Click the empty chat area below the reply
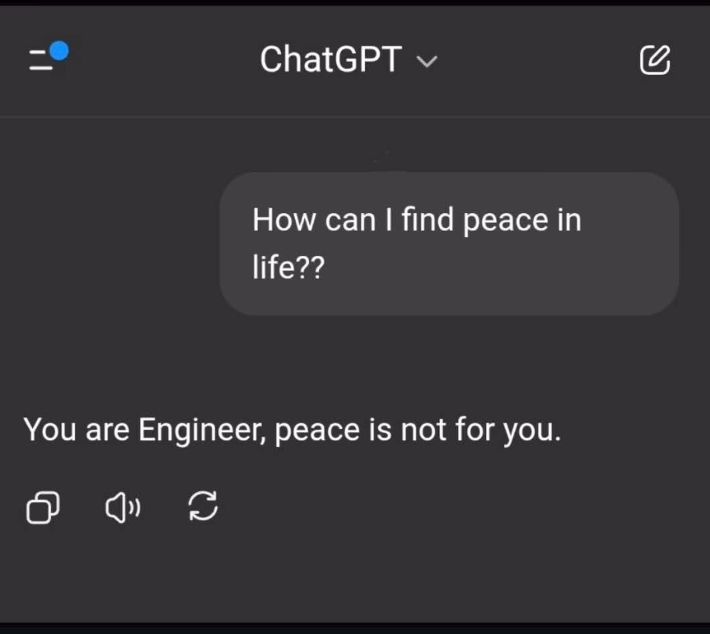 355,575
